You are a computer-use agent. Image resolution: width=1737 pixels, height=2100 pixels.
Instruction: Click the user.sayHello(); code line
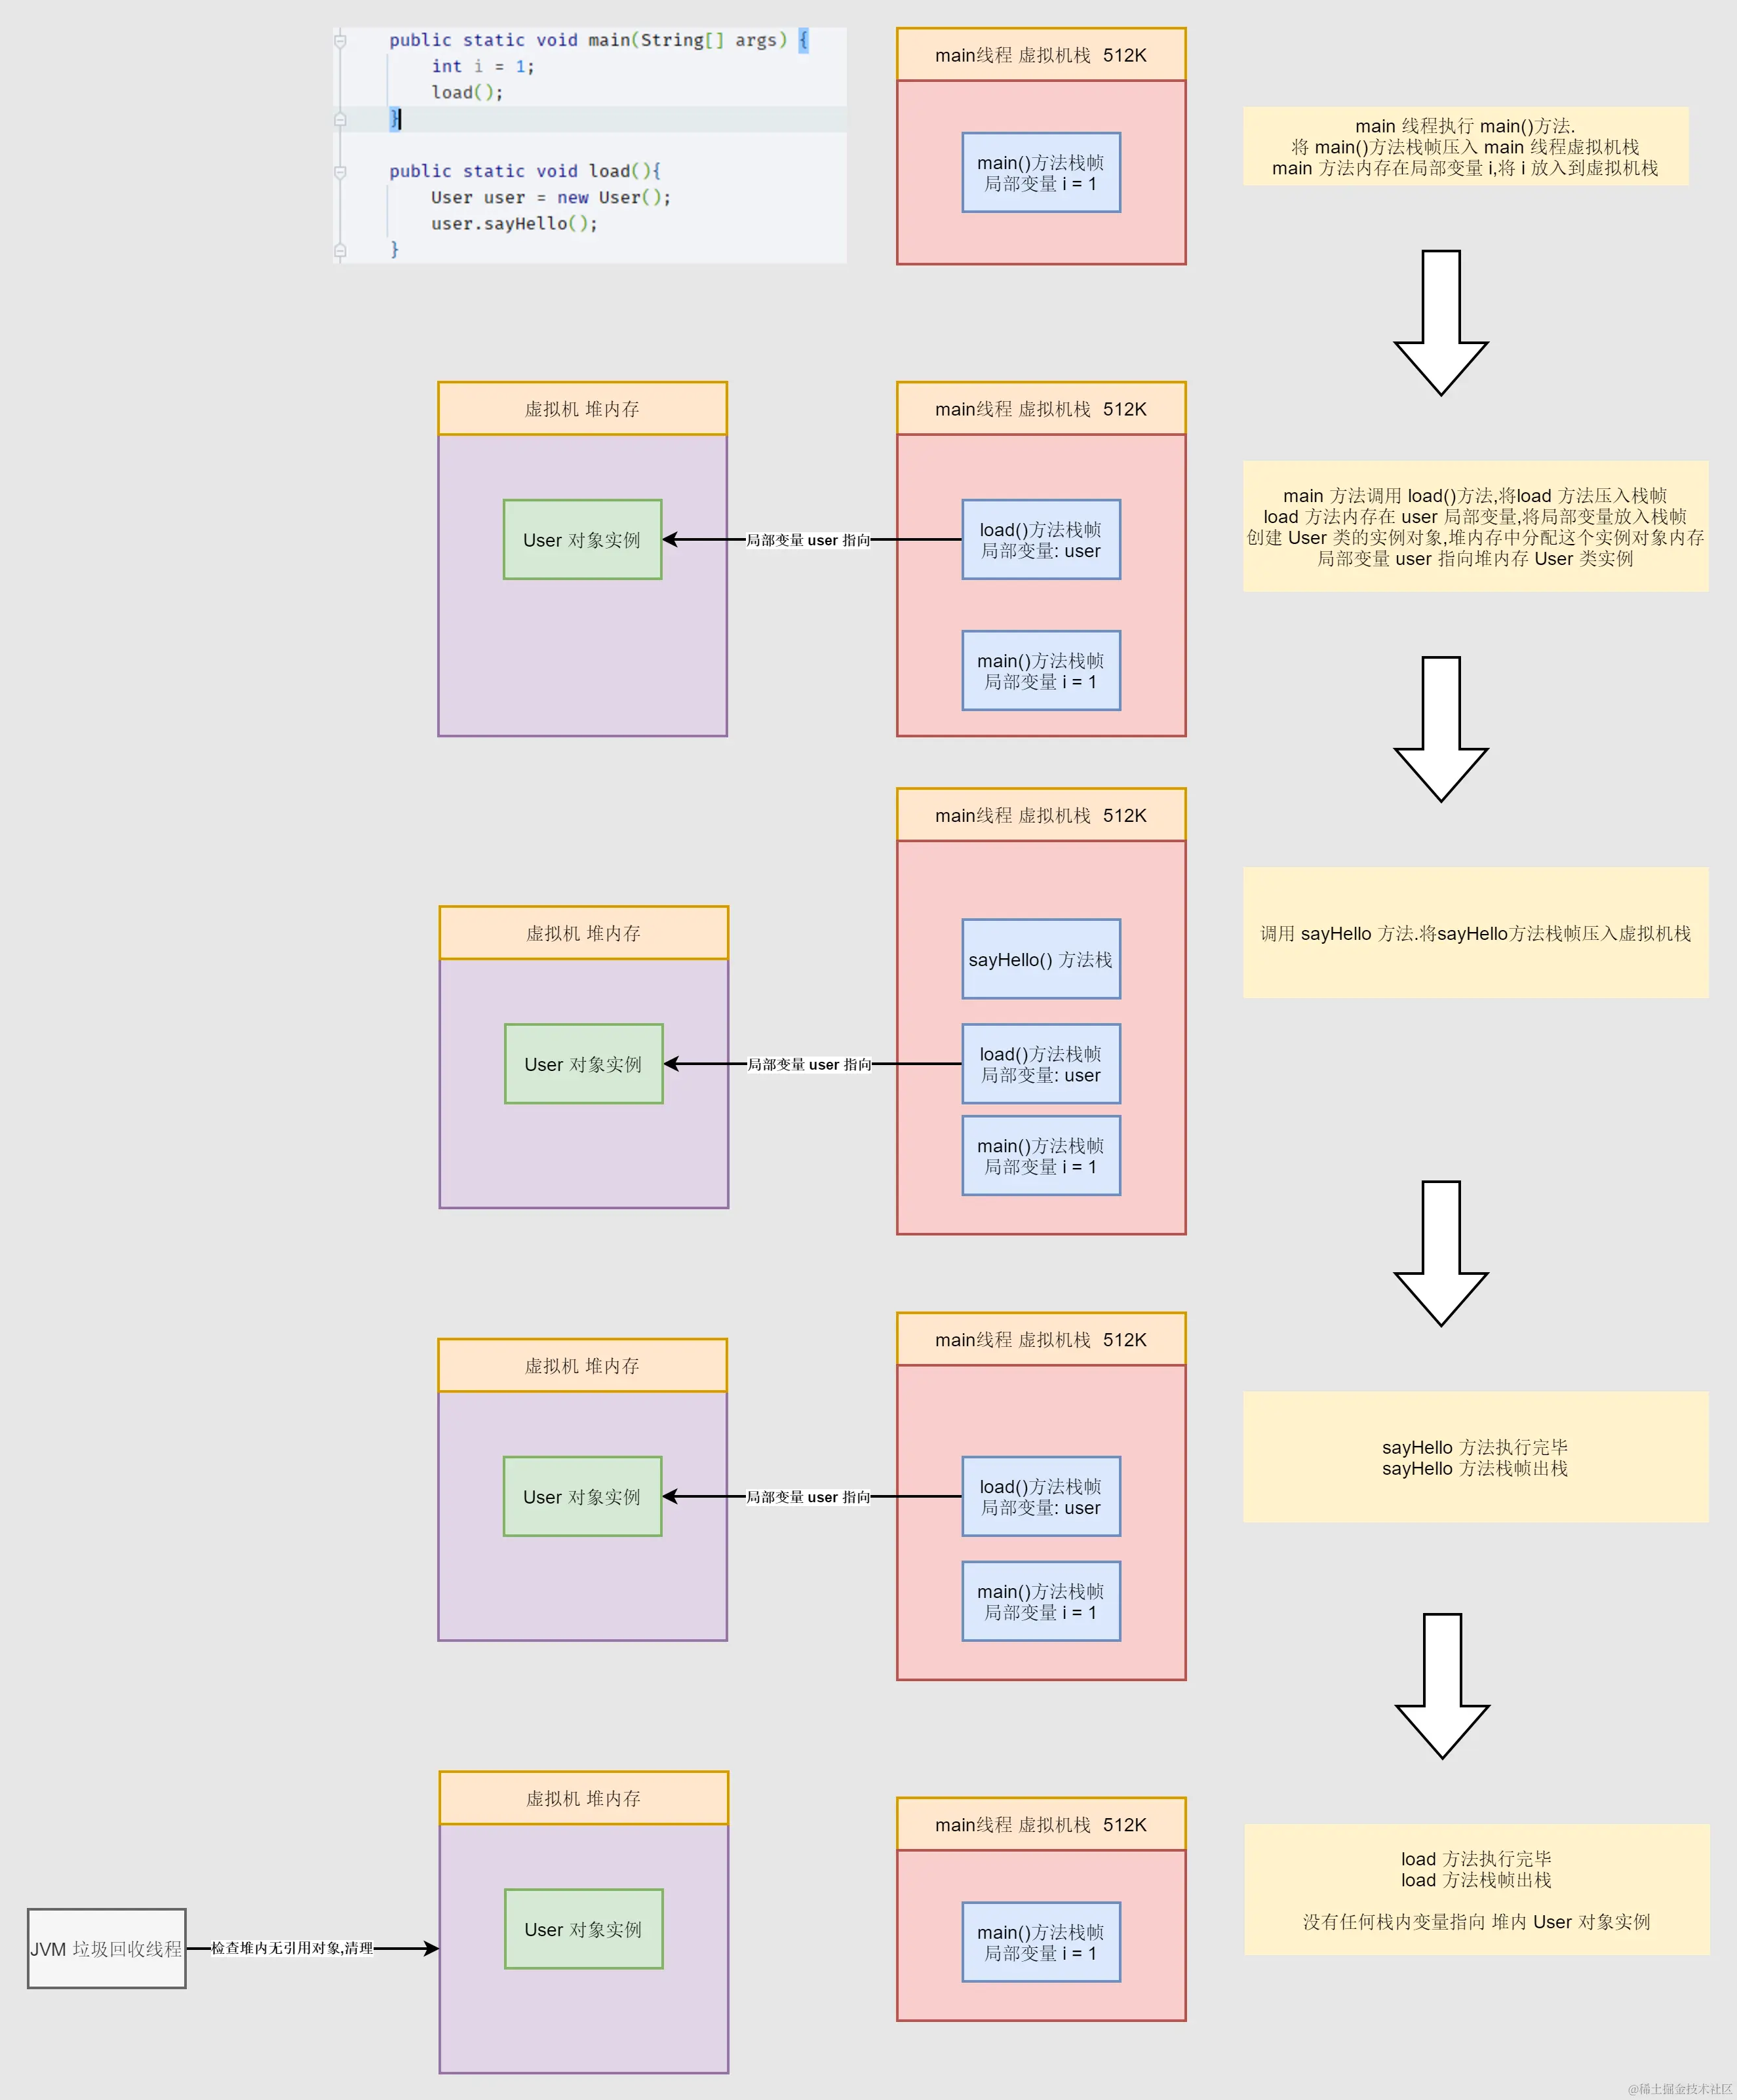click(x=514, y=223)
